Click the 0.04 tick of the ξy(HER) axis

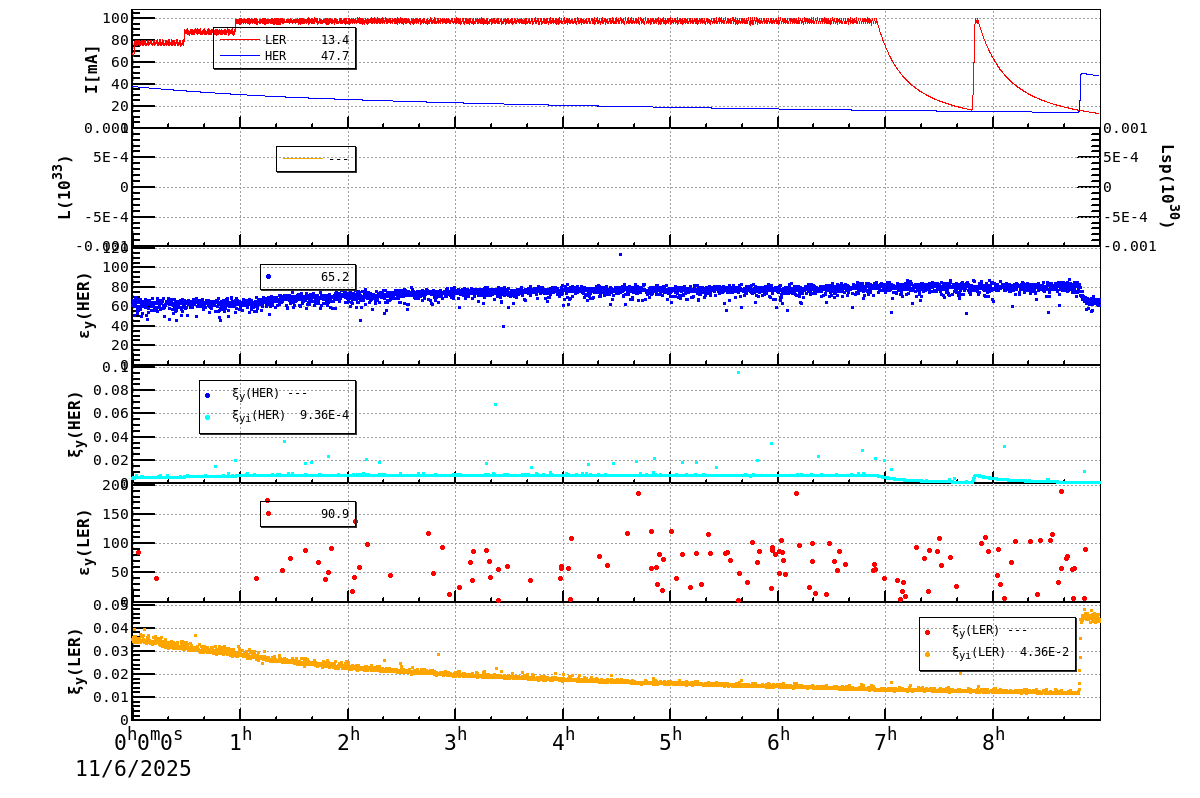[x=110, y=437]
